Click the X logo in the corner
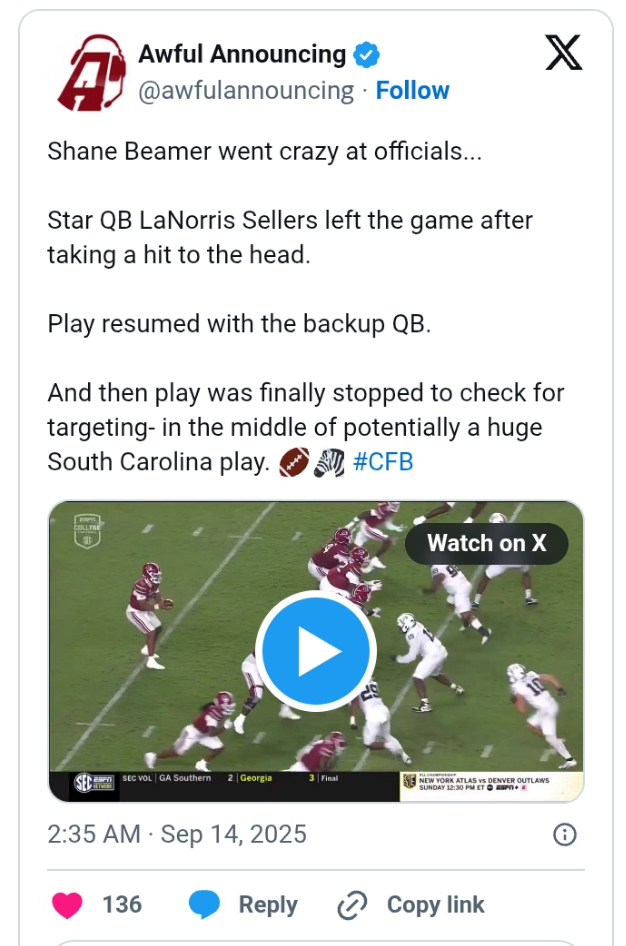626x946 pixels. (x=563, y=52)
